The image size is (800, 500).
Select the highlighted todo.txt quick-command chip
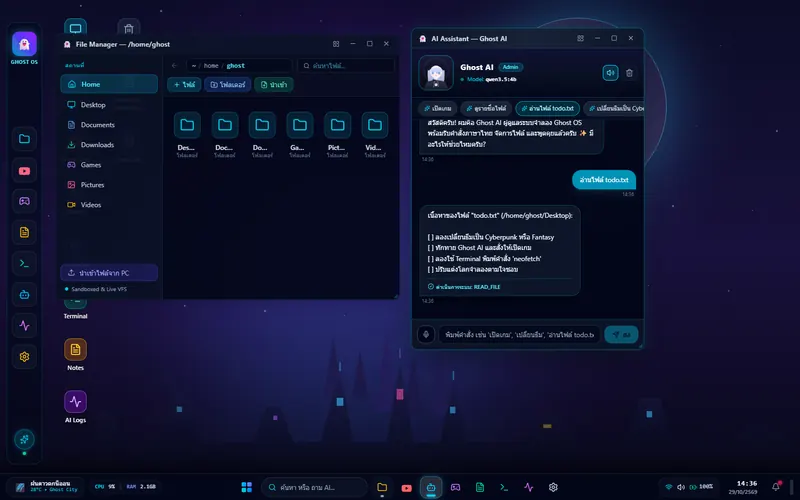pyautogui.click(x=547, y=109)
